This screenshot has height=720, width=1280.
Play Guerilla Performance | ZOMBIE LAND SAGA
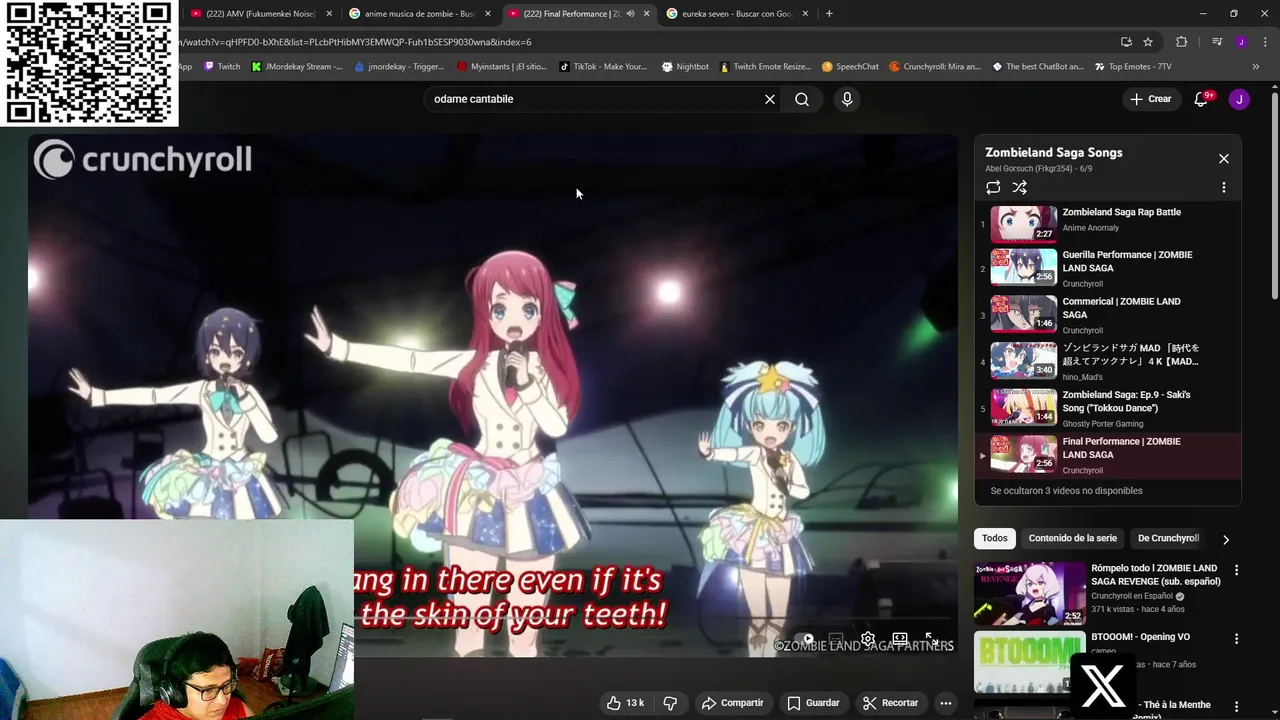tap(1108, 269)
